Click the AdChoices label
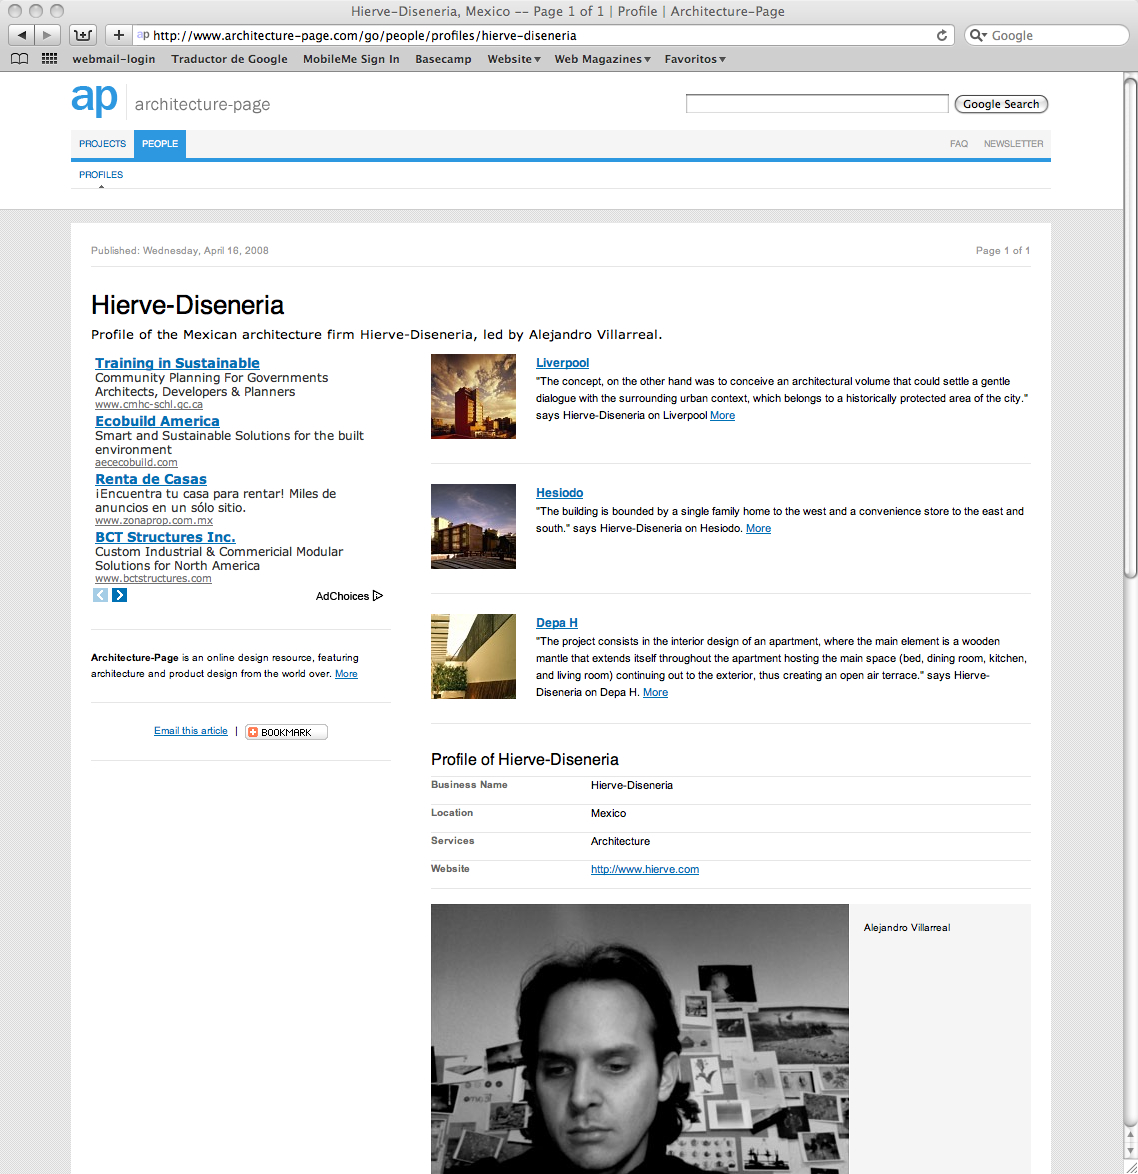The width and height of the screenshot is (1138, 1174). point(342,596)
